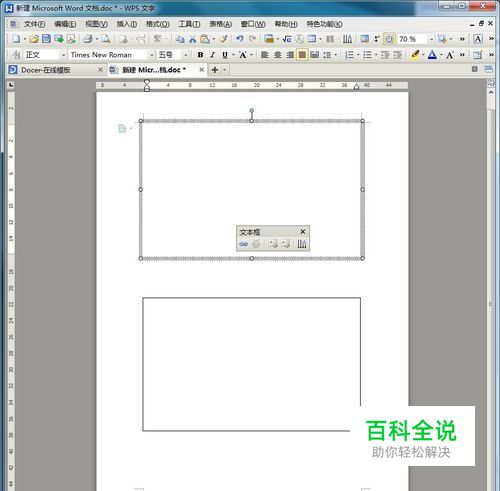Screen dimensions: 500x491
Task: Undo the last action
Action: [x=239, y=39]
